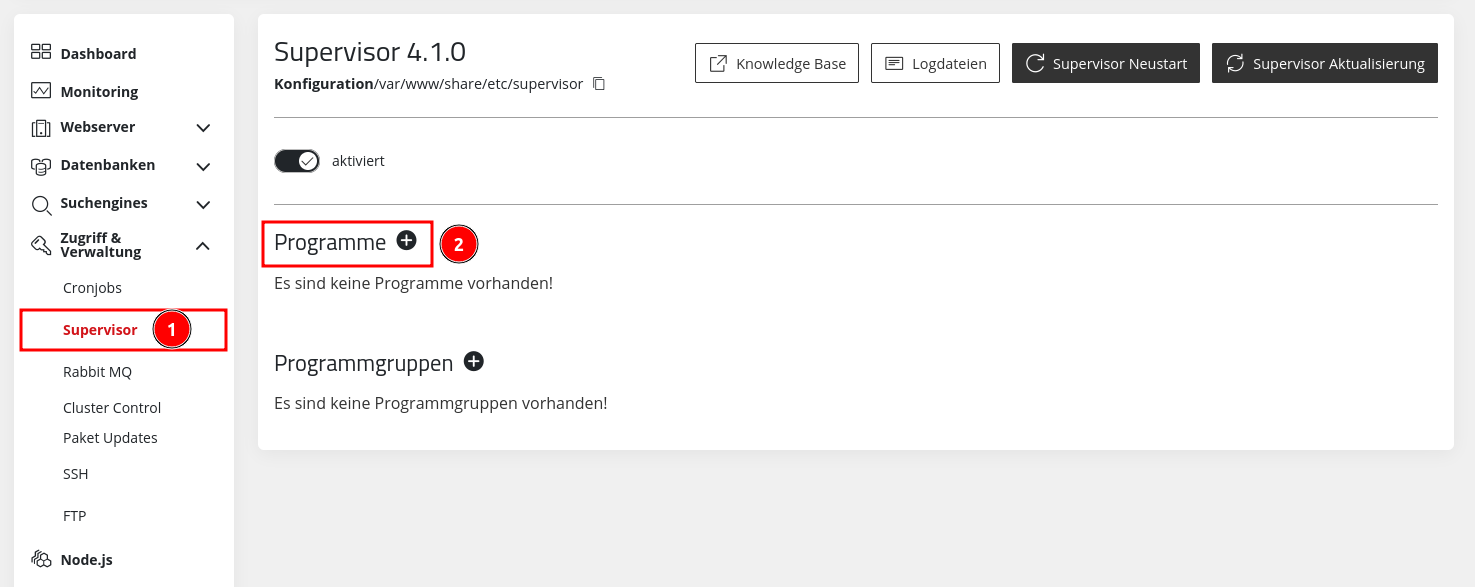Screen dimensions: 1475x587
Task: Click the log file icon on Logdateien
Action: tap(894, 63)
